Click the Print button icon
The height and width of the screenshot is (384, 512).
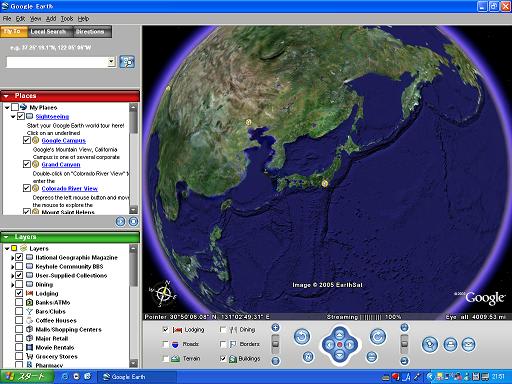coord(450,345)
